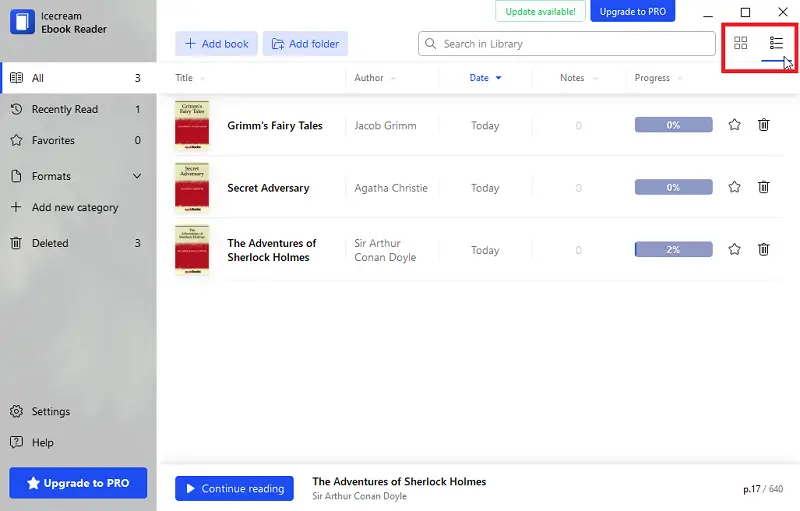Open Secret Adversary cover thumbnail

coord(192,188)
